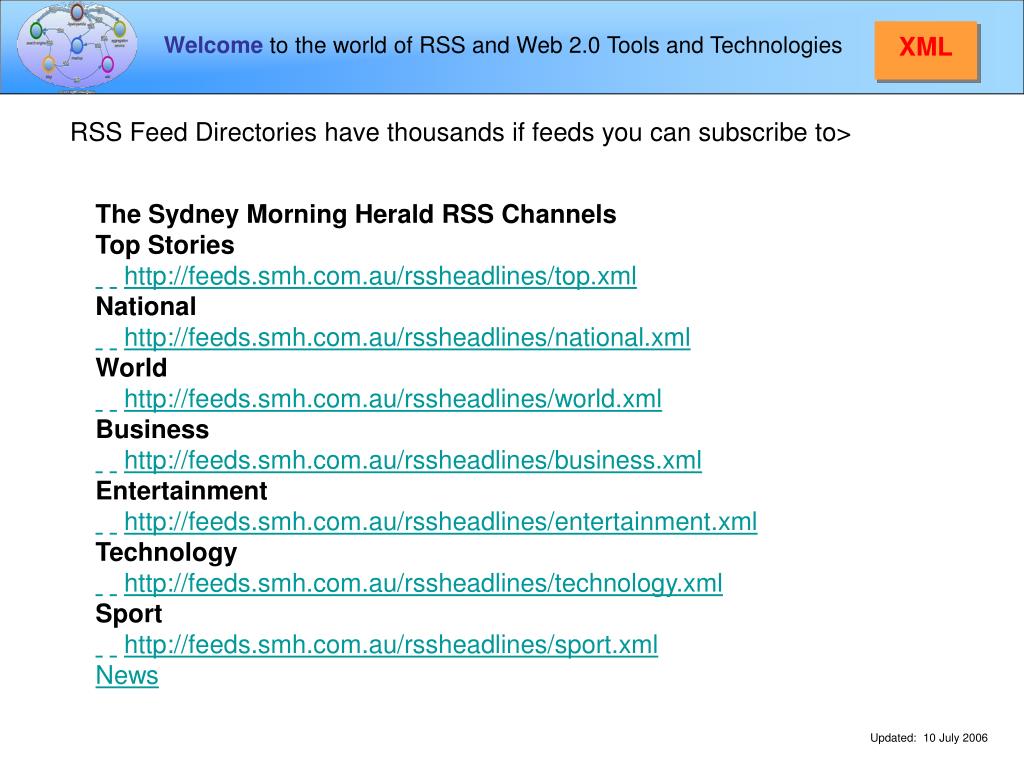
Task: Click the 'Technology' heading text
Action: click(166, 553)
